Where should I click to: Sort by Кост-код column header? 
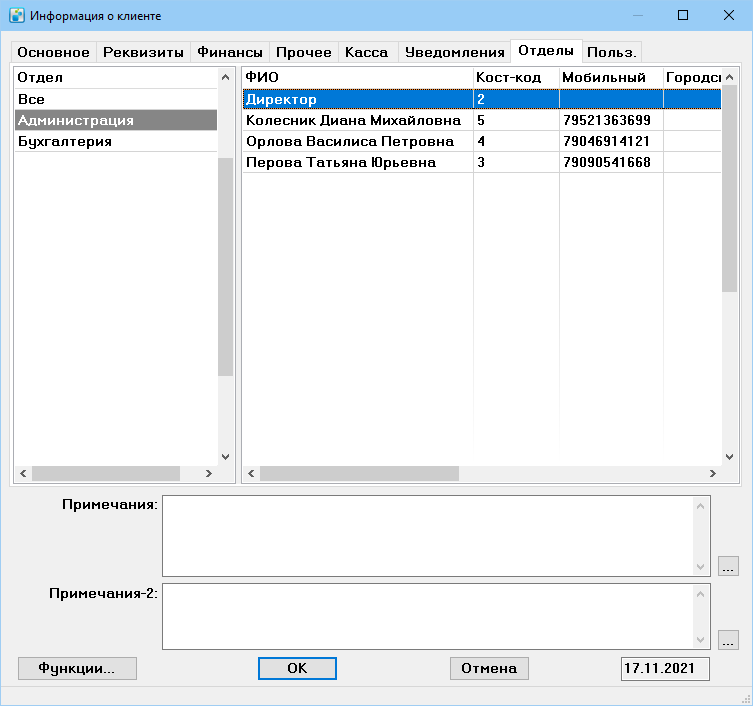click(516, 77)
